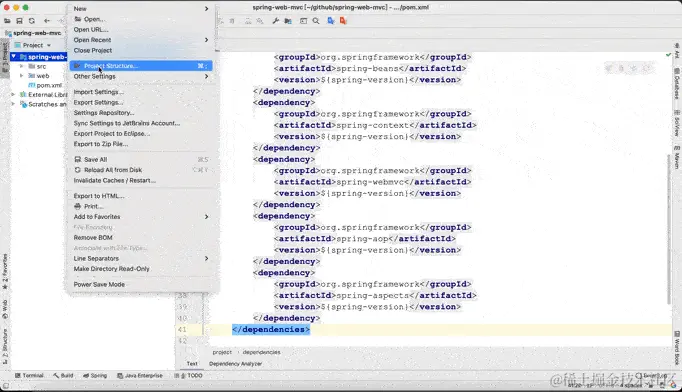Click the Save All toolbar icon
Viewport: 682px width, 392px height.
coord(19,21)
